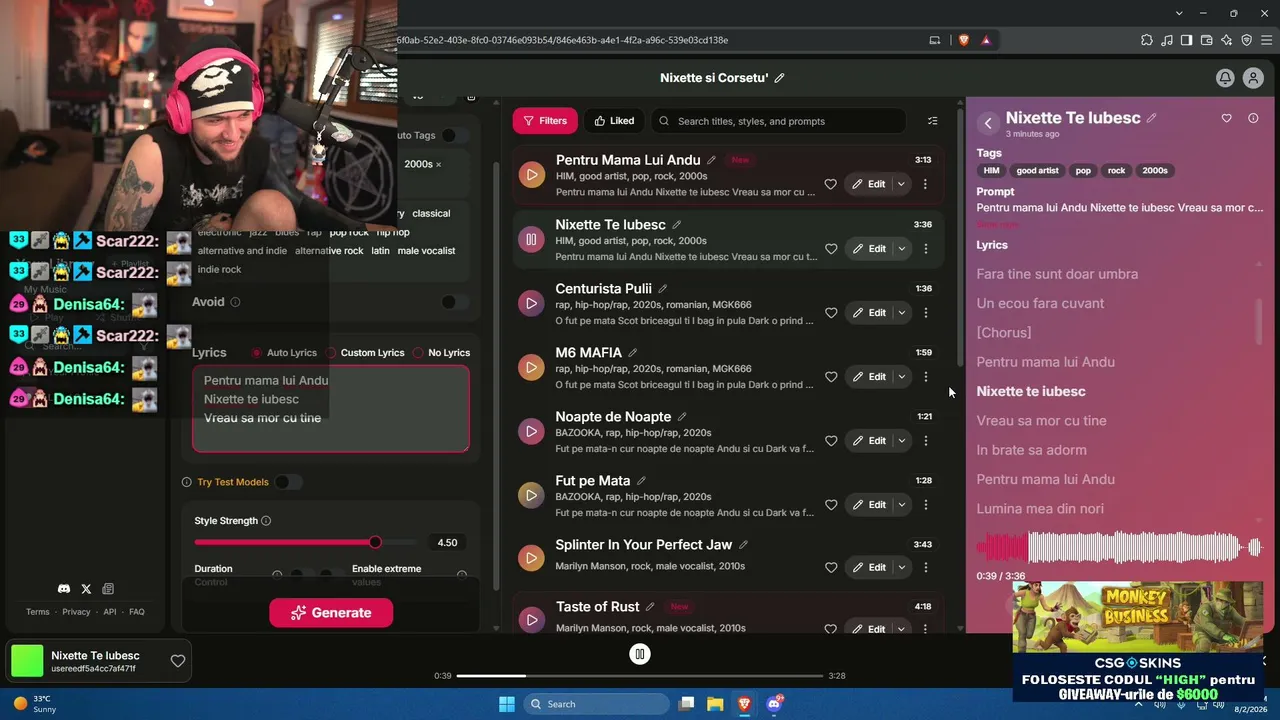The height and width of the screenshot is (720, 1280).
Task: Open the Filters panel
Action: tap(545, 121)
